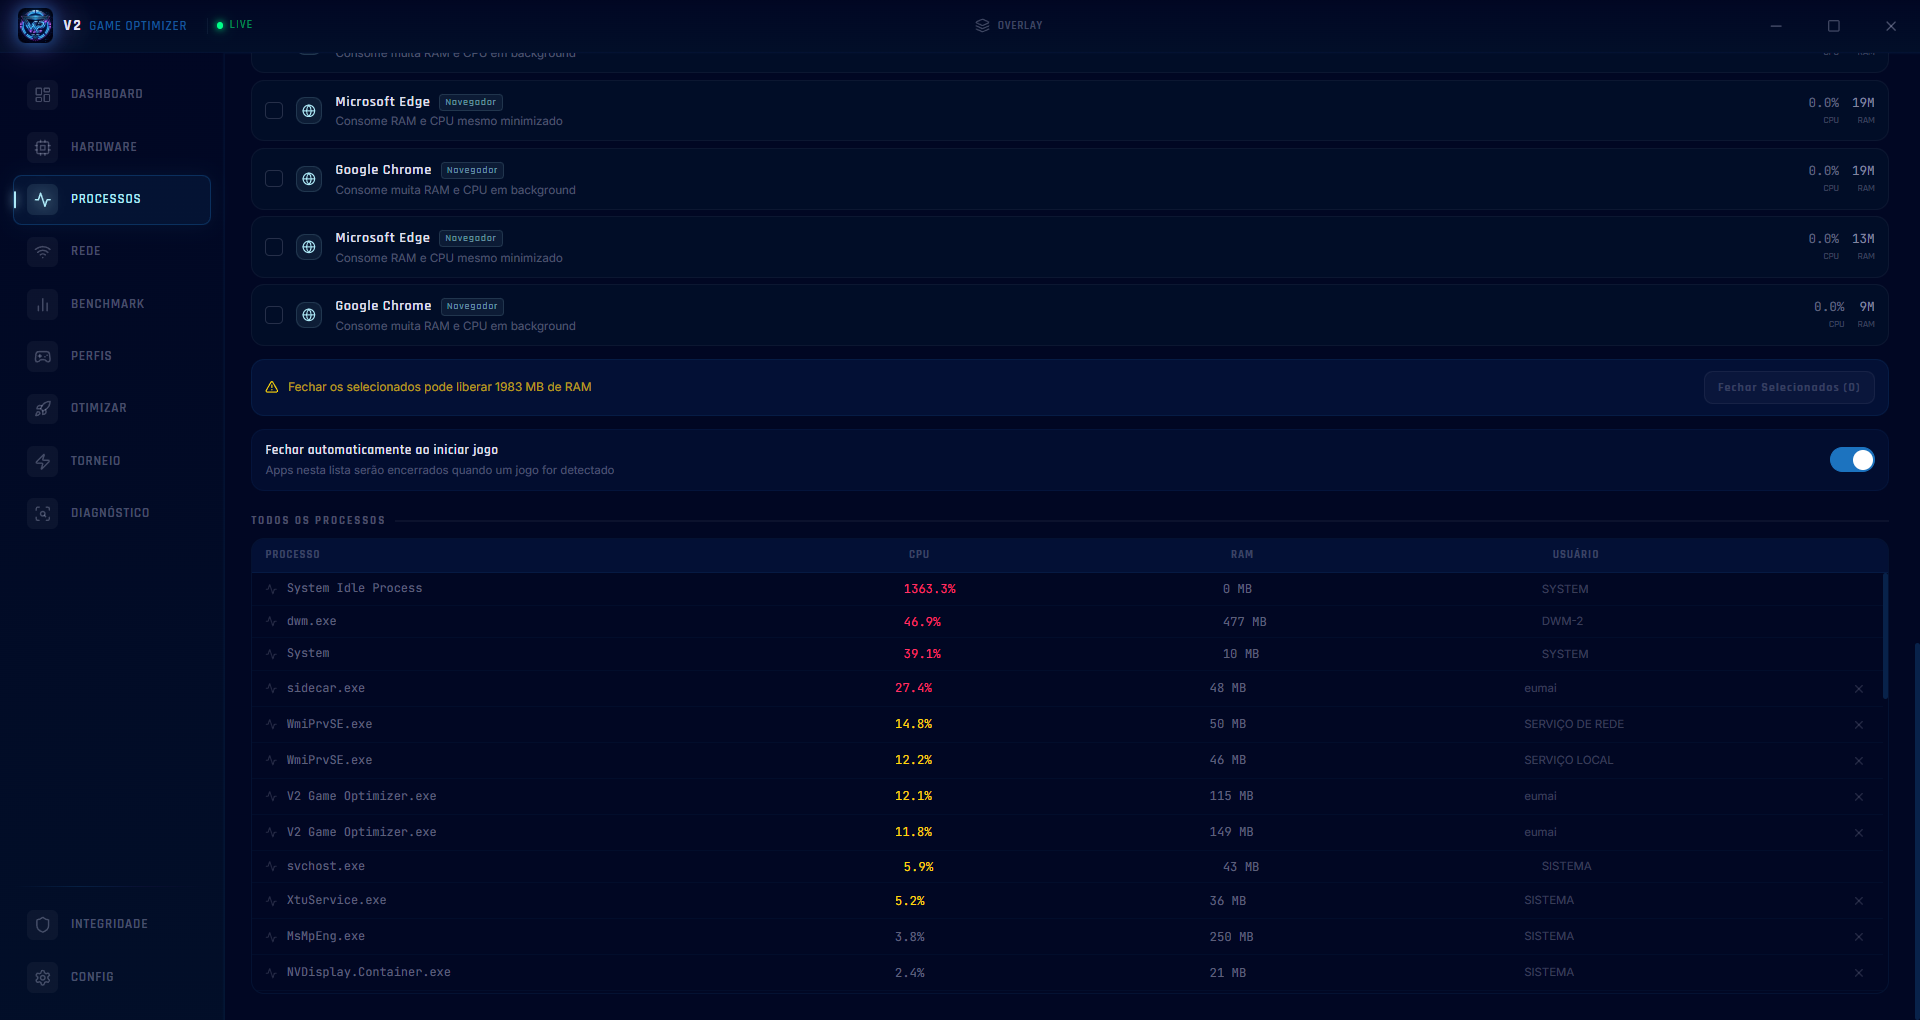Kill WmiPrvSE.exe under SERVIÇO DE REDE

tap(1859, 725)
